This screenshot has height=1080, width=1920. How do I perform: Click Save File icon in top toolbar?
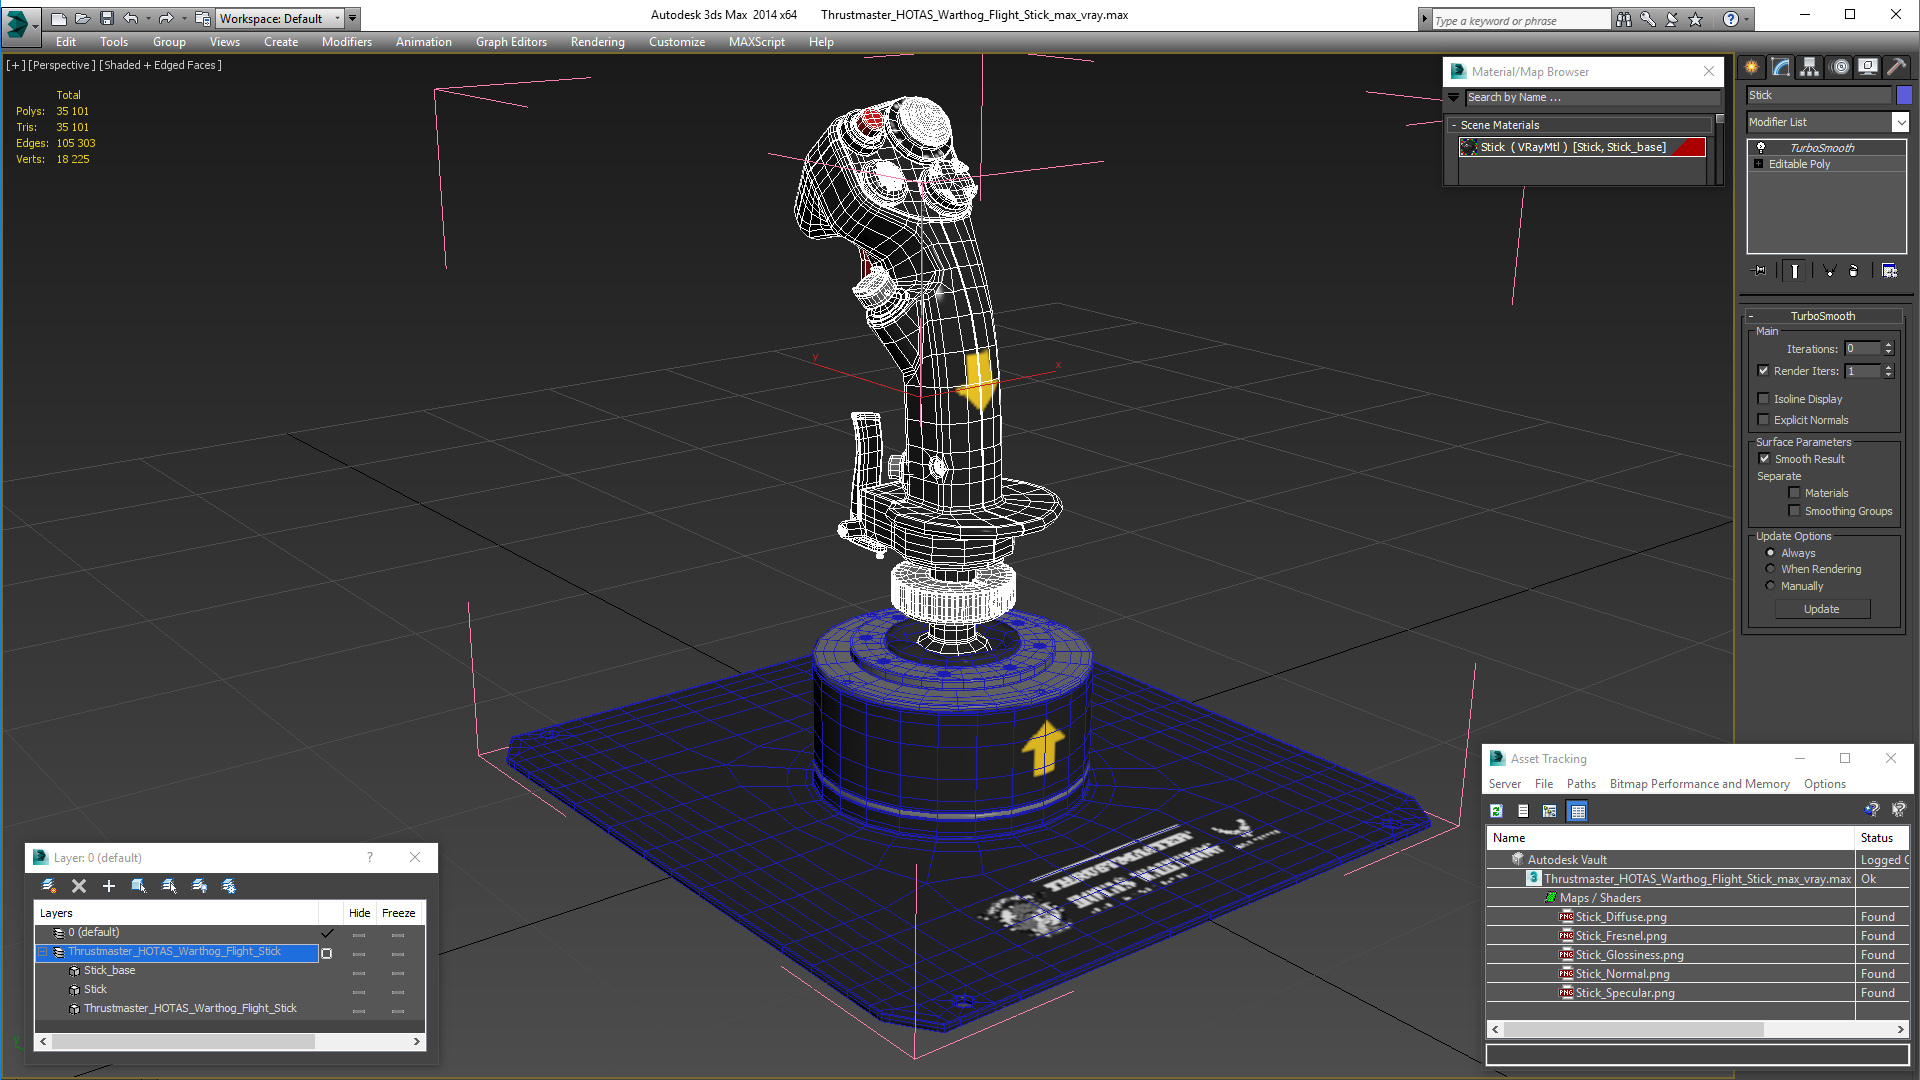click(107, 18)
